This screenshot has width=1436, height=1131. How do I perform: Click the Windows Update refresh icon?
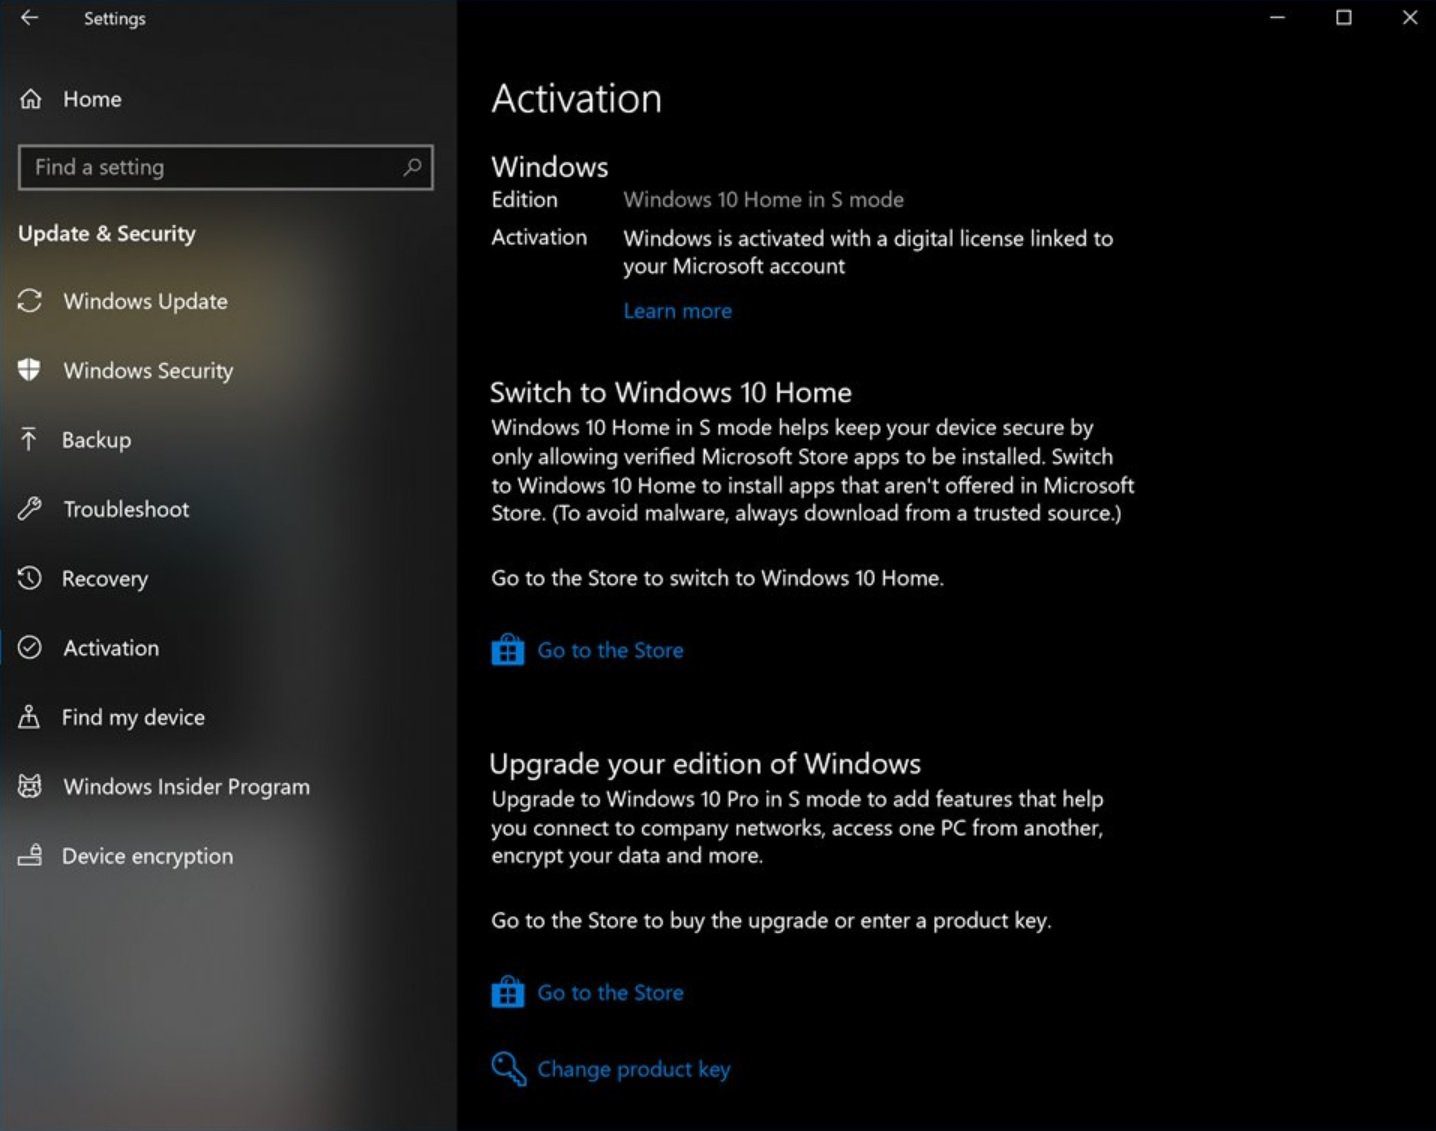click(30, 301)
